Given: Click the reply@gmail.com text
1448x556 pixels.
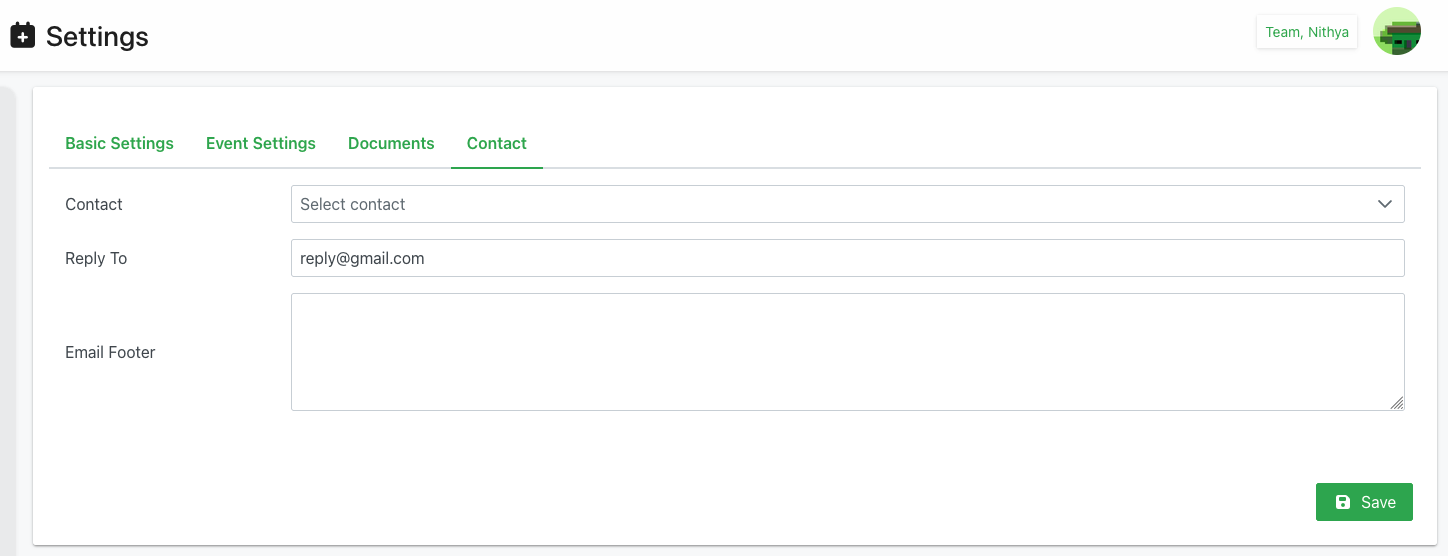Looking at the screenshot, I should [x=363, y=258].
